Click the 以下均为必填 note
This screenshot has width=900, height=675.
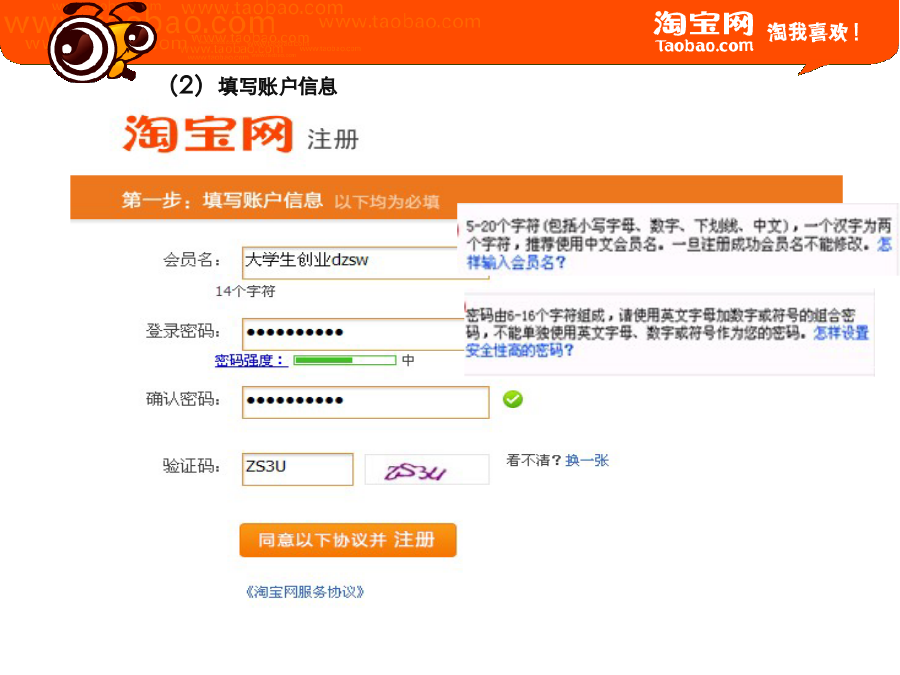pos(387,201)
